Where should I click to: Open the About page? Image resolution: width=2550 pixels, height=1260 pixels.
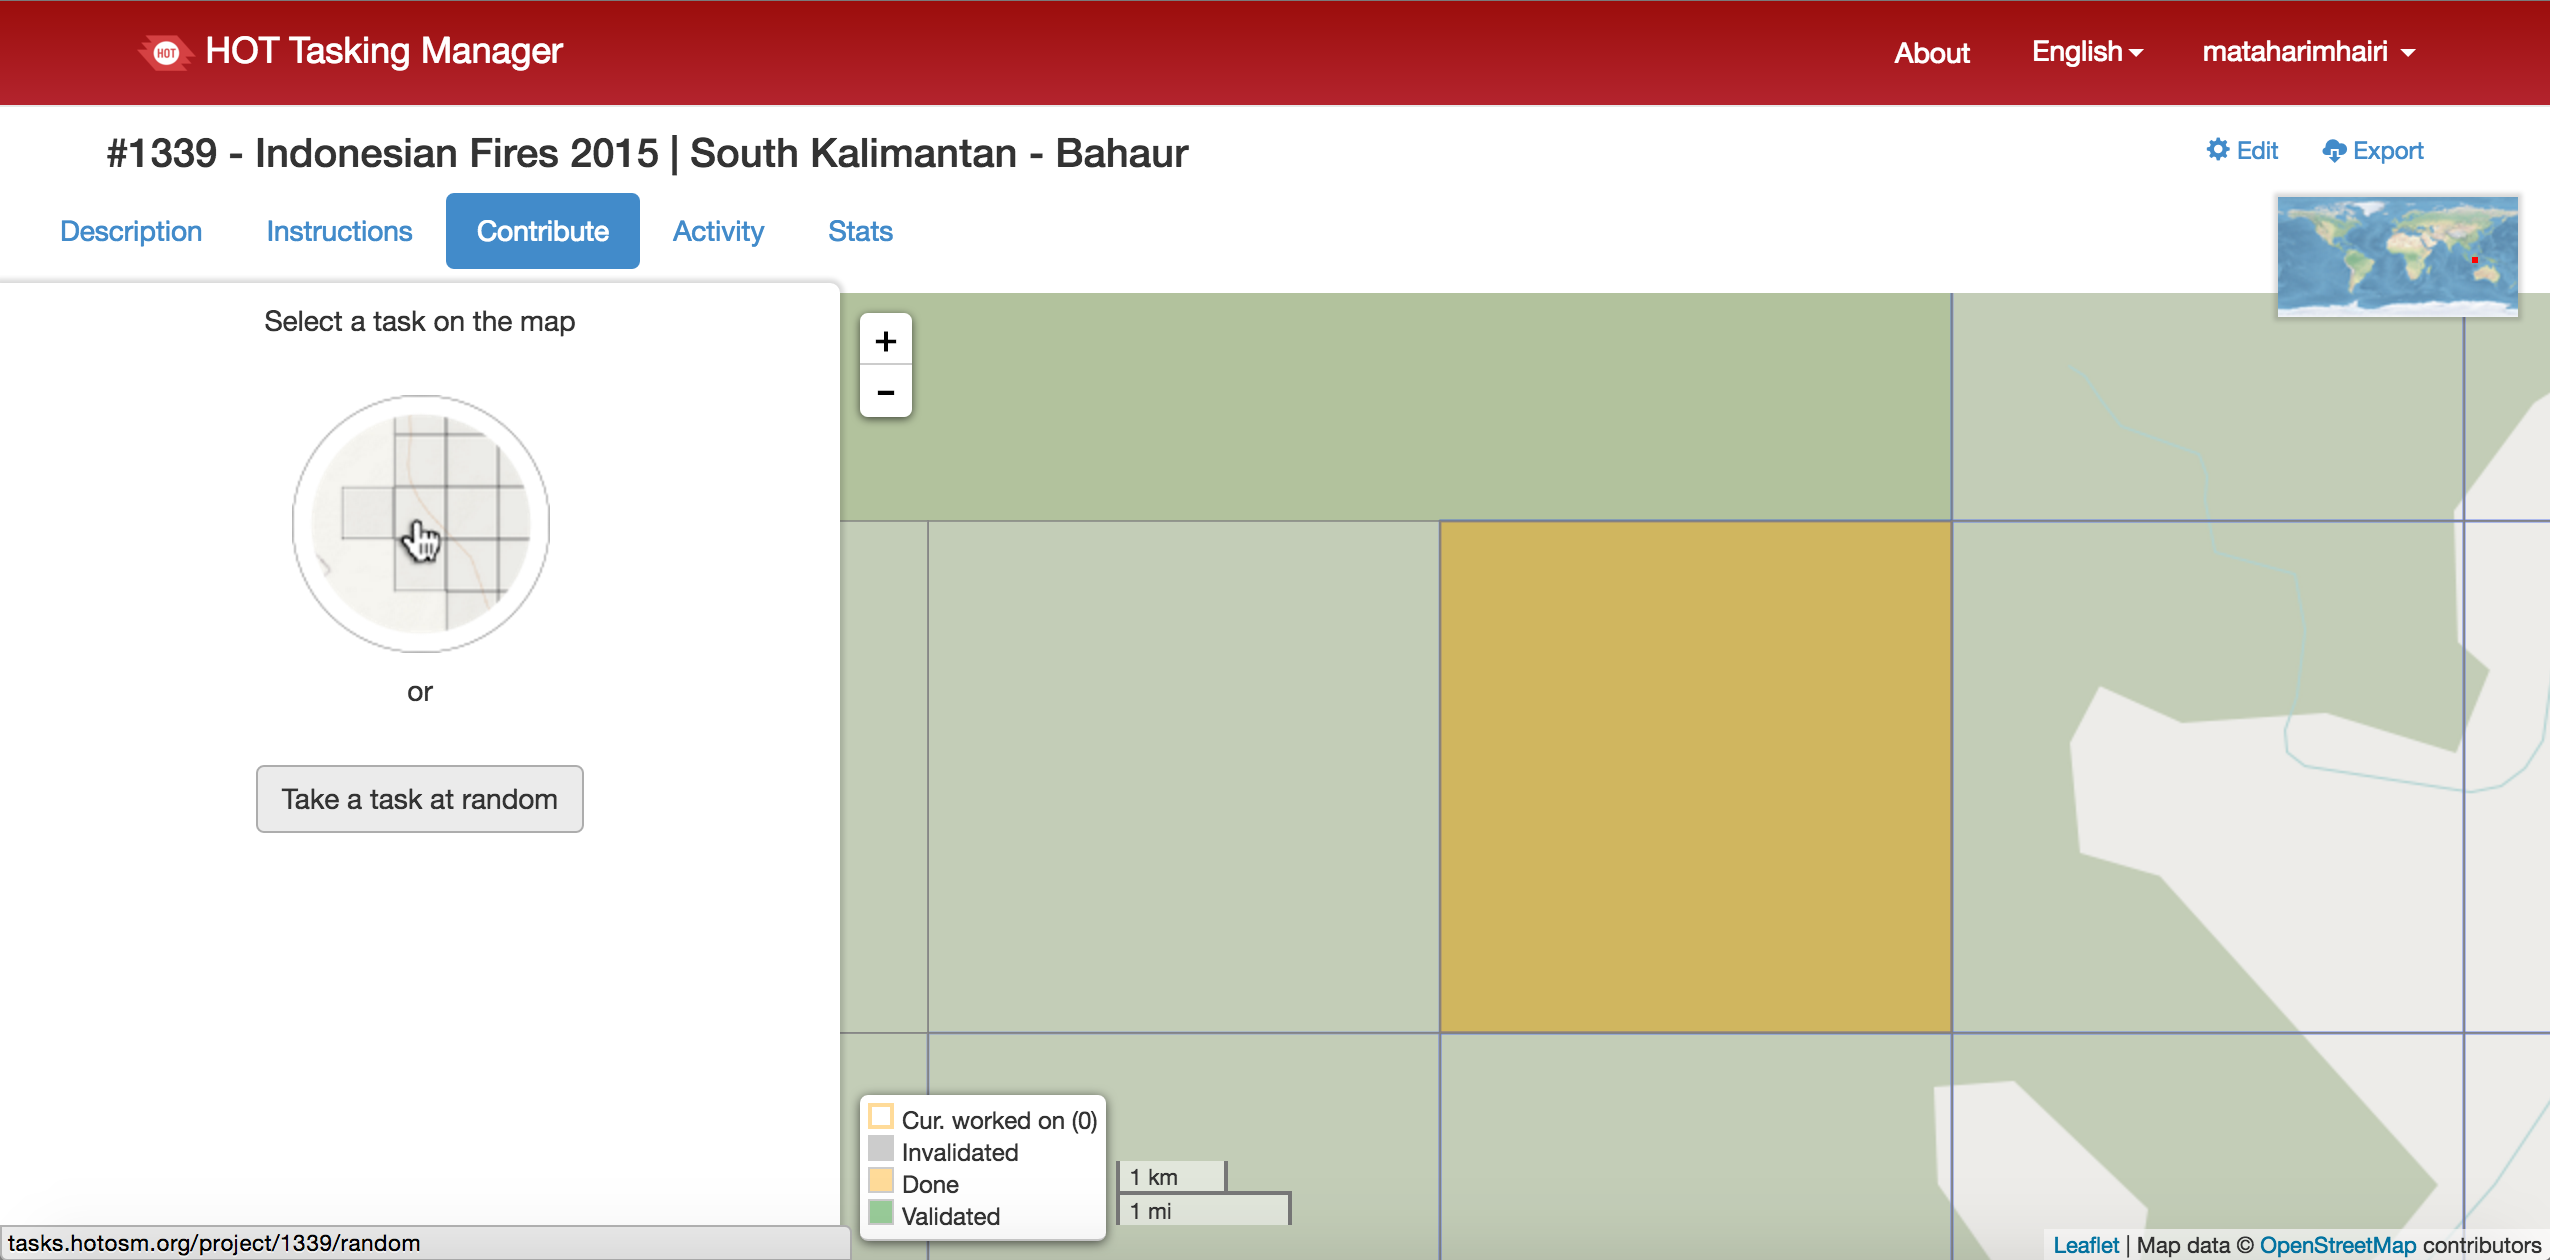click(x=1931, y=53)
